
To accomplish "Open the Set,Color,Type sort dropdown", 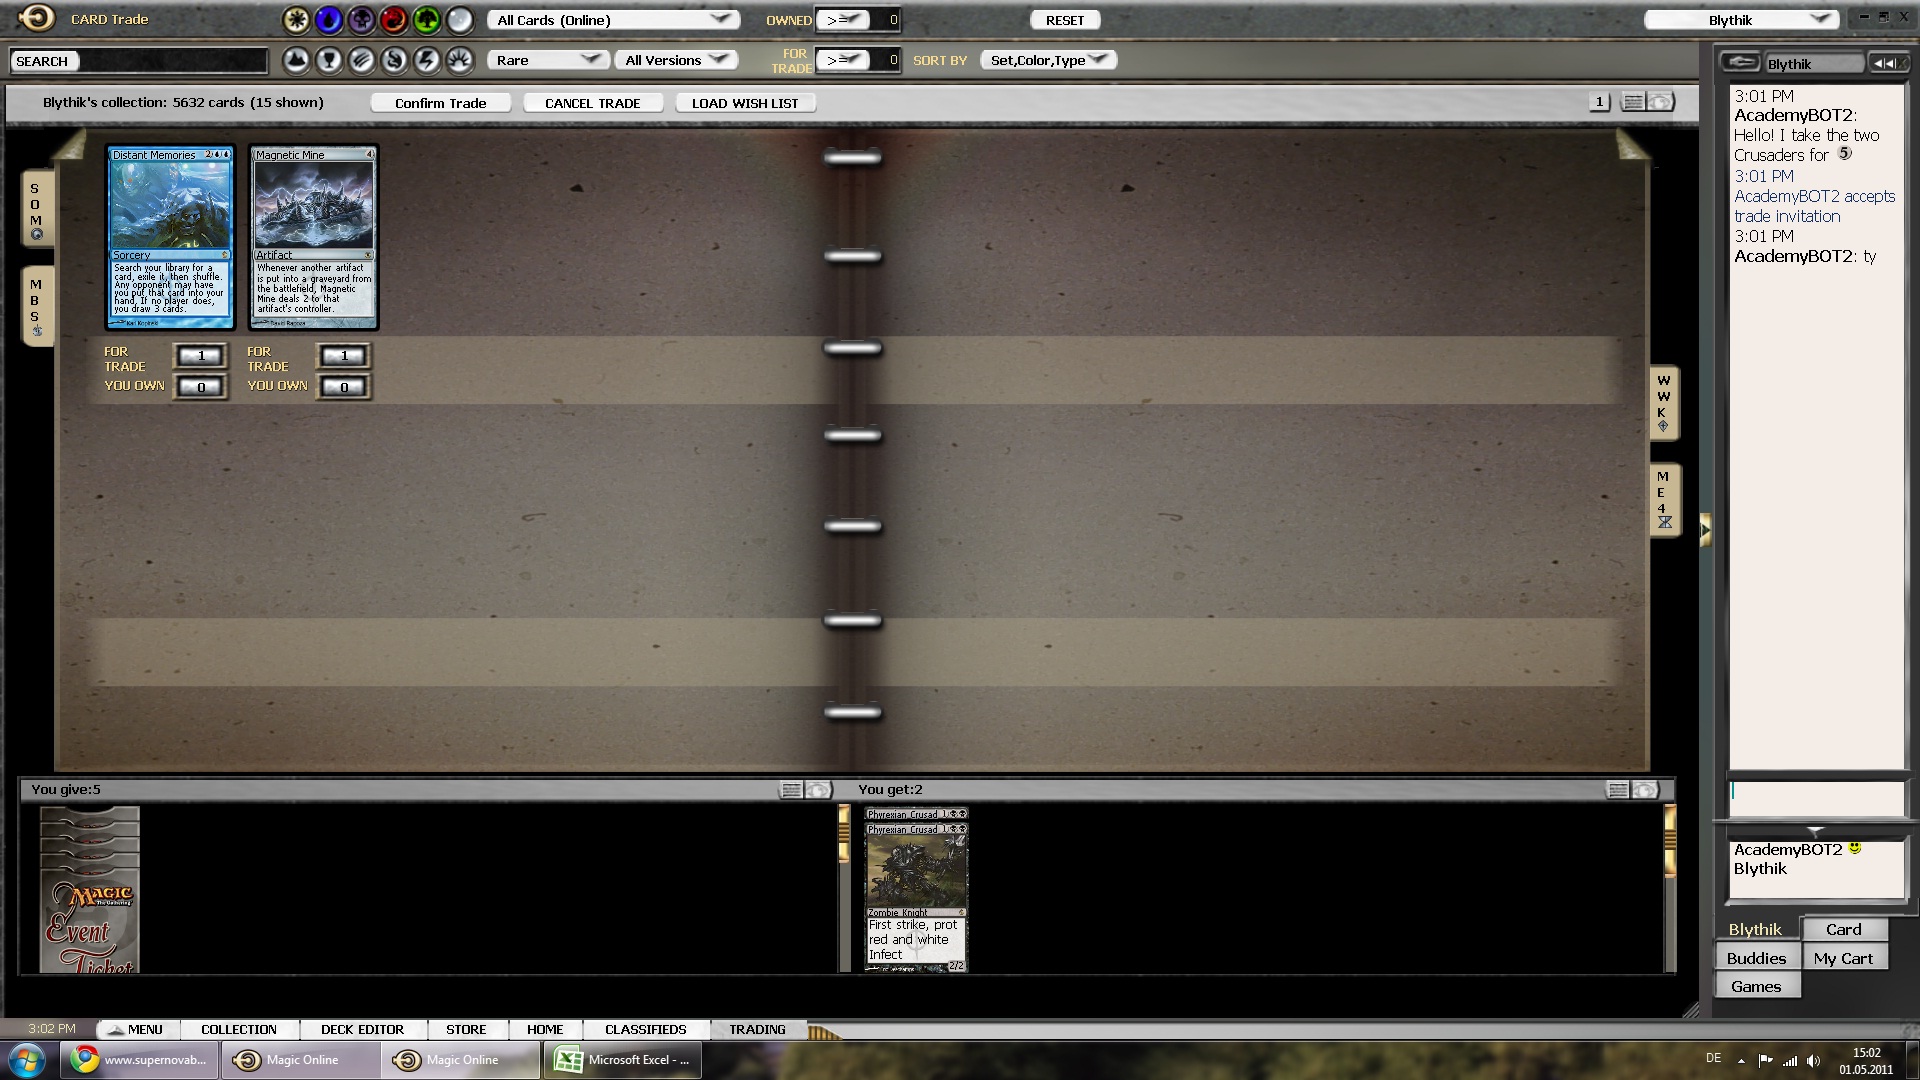I will coord(1048,60).
